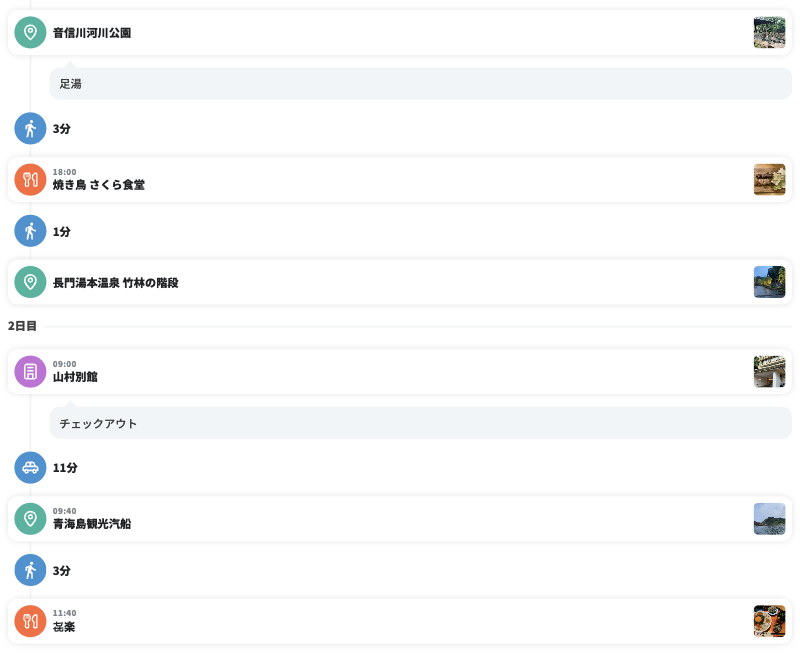Click walking icon below 青海島観光汽船
The image size is (800, 658).
(30, 570)
